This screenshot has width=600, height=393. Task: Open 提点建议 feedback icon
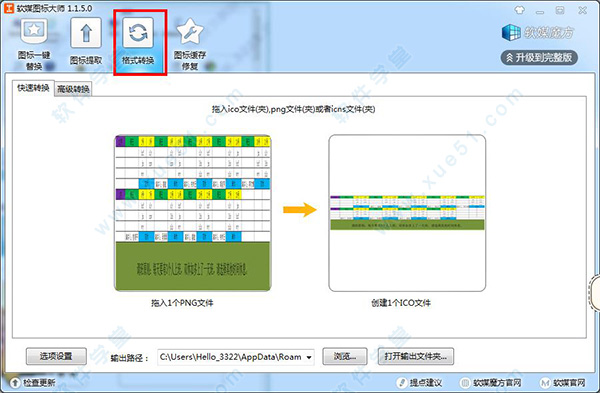pyautogui.click(x=402, y=382)
